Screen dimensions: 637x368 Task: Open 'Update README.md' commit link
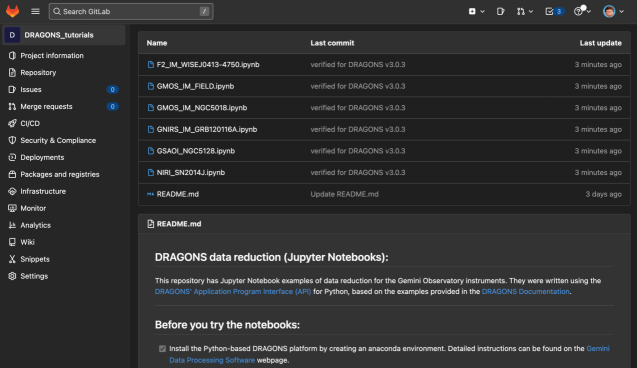344,194
